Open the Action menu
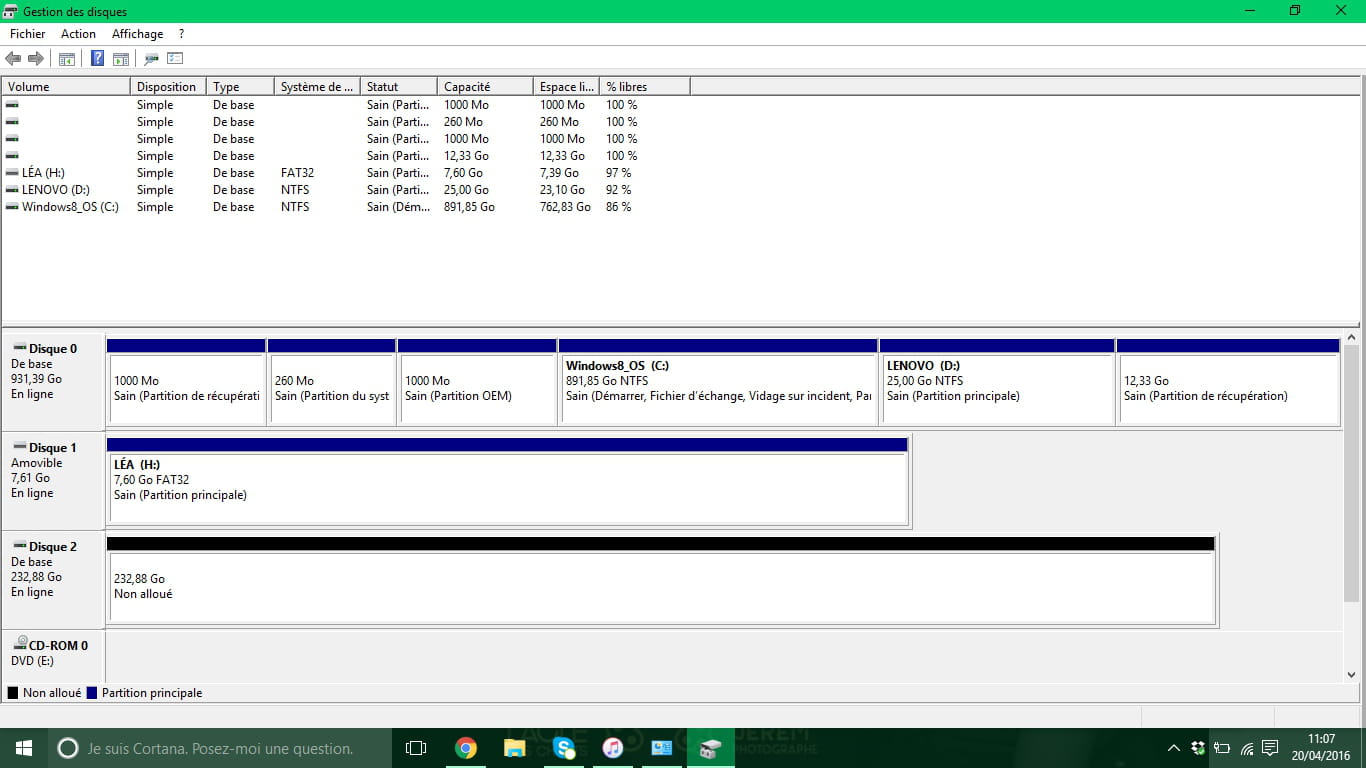 tap(78, 34)
